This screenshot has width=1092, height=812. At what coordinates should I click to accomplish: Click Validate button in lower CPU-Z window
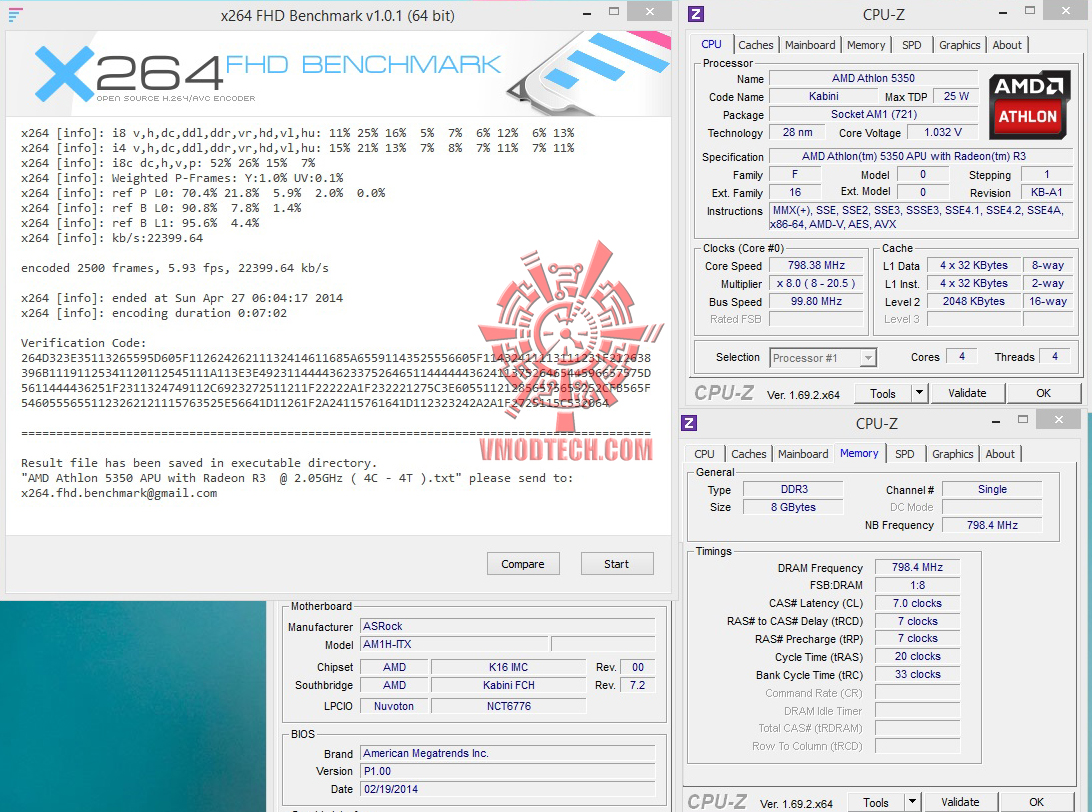pyautogui.click(x=960, y=802)
